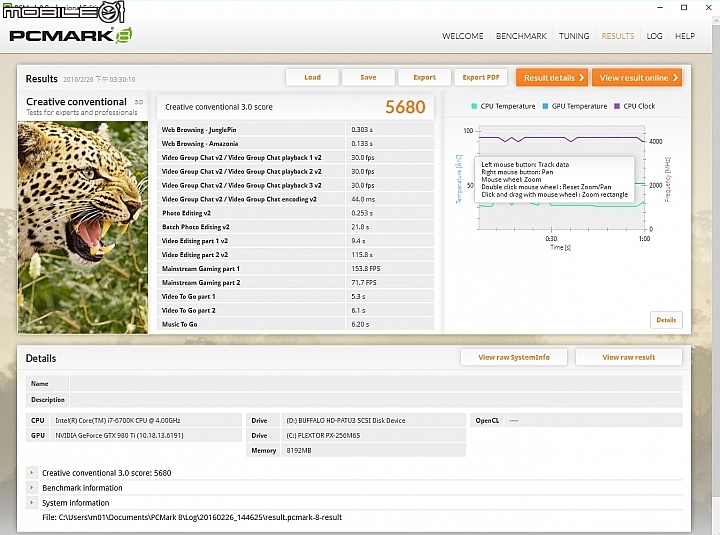Click Export PDF button
Viewport: 720px width, 535px height.
(x=481, y=77)
